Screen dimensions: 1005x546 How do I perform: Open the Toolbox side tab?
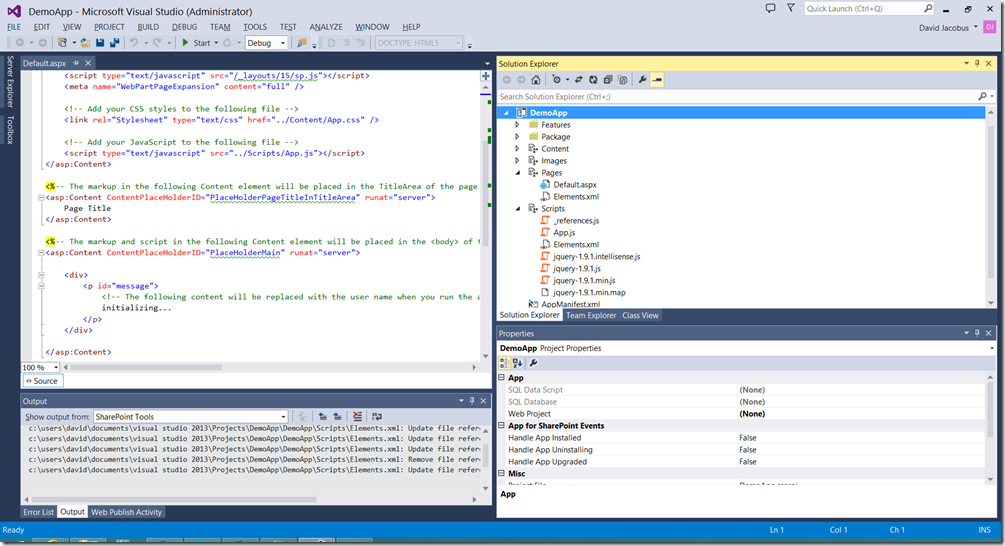pos(10,130)
